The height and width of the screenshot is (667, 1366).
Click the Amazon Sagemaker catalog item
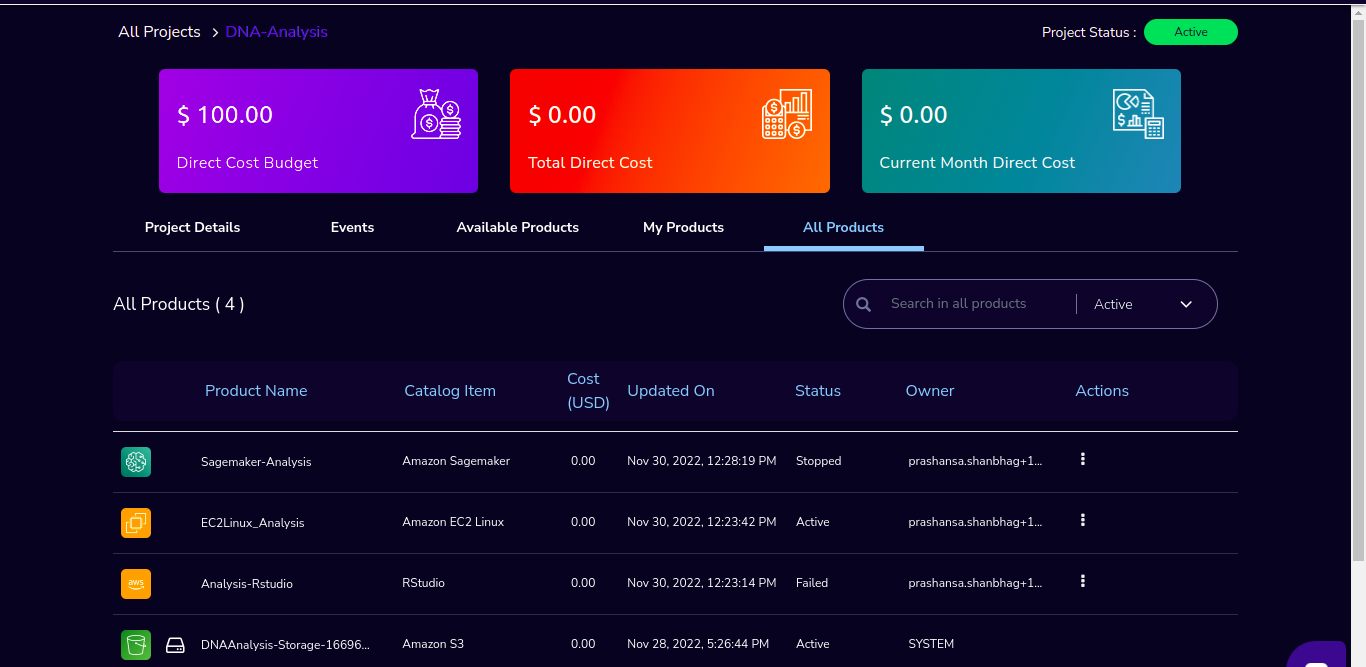pos(456,461)
